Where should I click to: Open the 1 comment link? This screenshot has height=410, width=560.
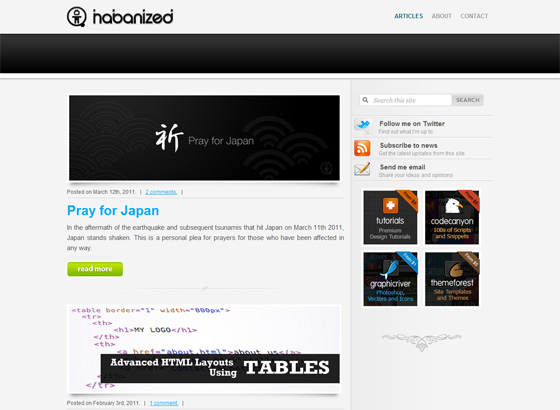tap(164, 403)
